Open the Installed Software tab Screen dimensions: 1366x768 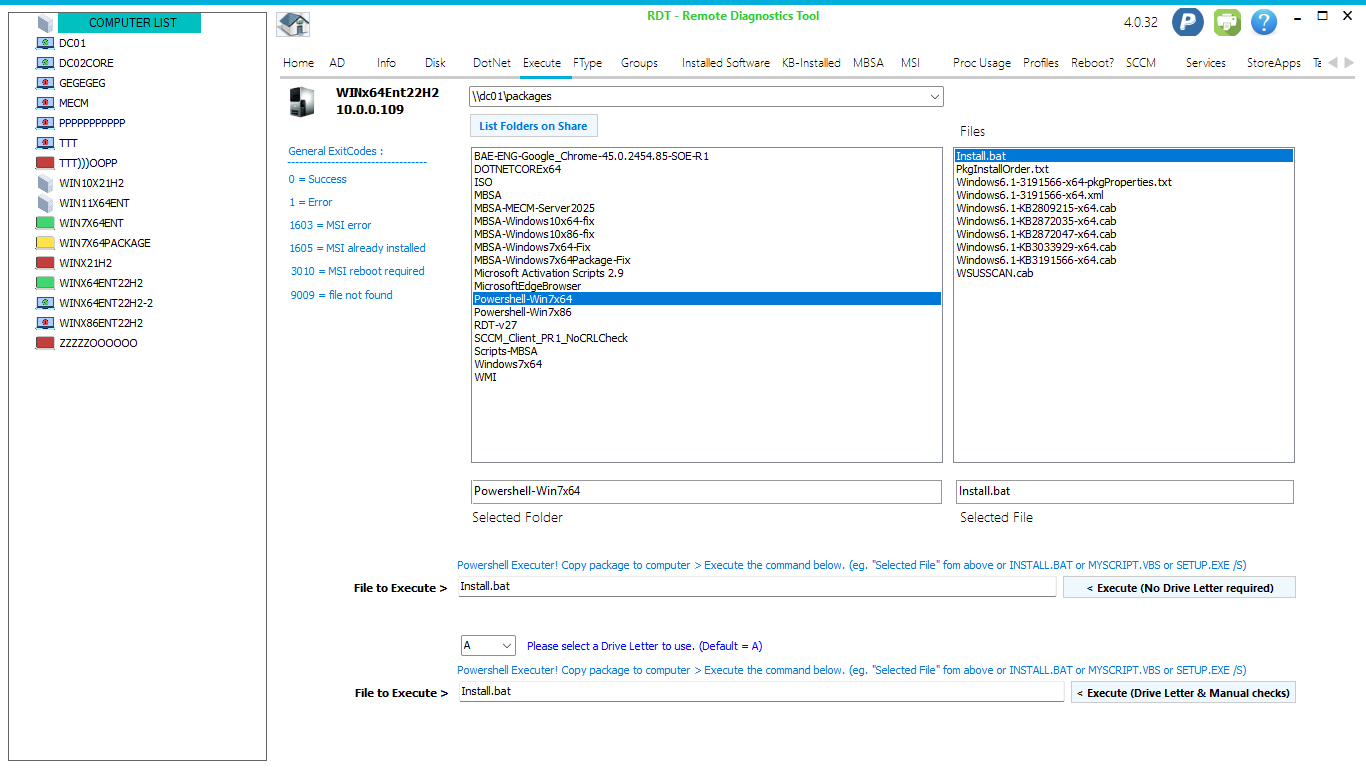[x=726, y=62]
